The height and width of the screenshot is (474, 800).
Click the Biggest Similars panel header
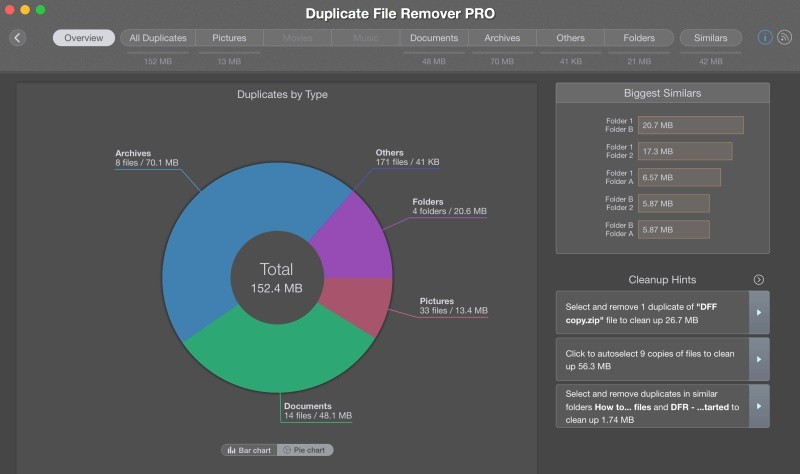(662, 93)
